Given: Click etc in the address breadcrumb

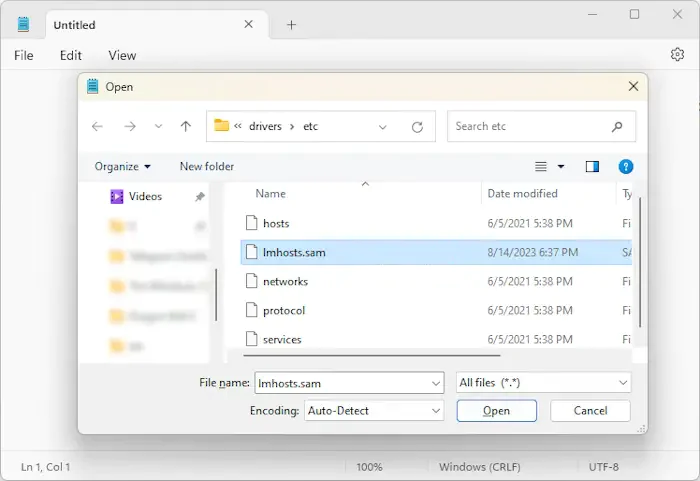Looking at the screenshot, I should coord(311,126).
